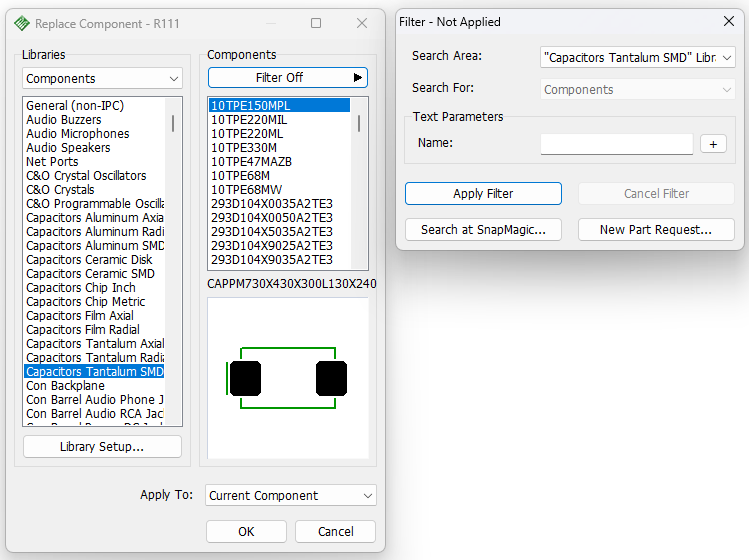Image resolution: width=749 pixels, height=560 pixels.
Task: Select Capacitors Aluminum Axial library
Action: pyautogui.click(x=95, y=217)
